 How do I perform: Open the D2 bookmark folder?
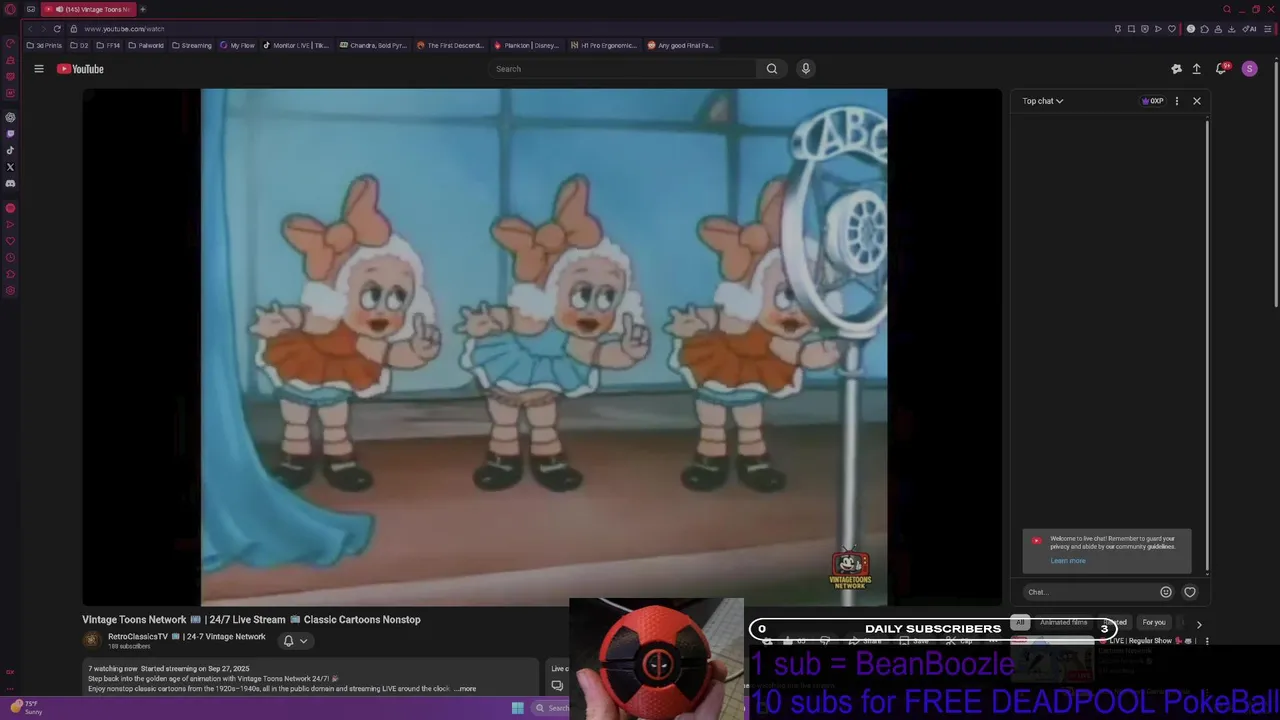click(x=80, y=45)
